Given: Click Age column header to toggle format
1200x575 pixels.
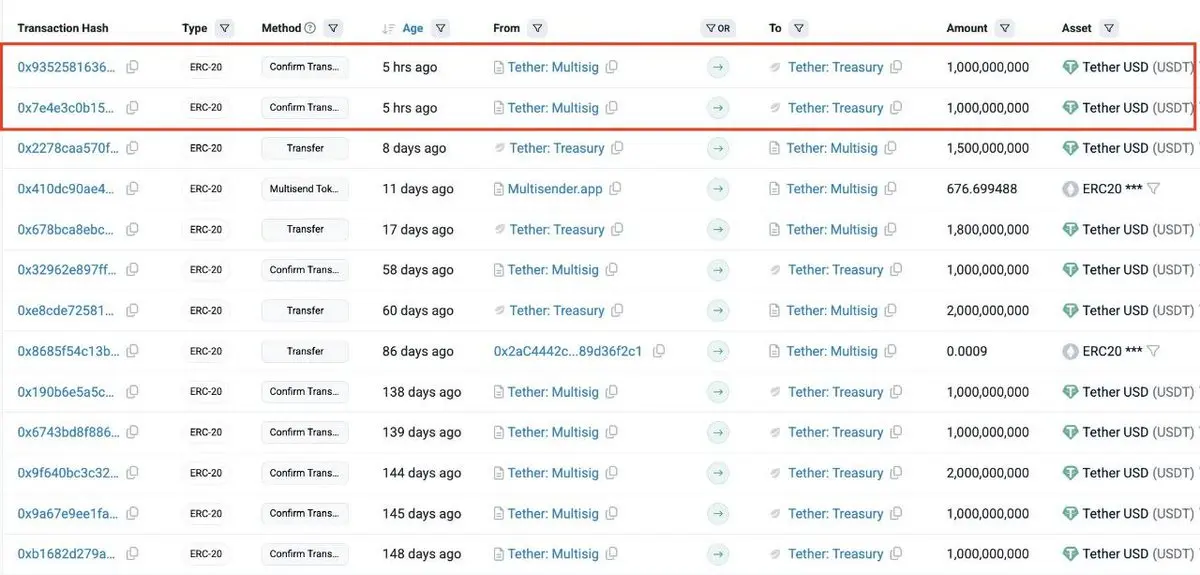Looking at the screenshot, I should pos(413,28).
